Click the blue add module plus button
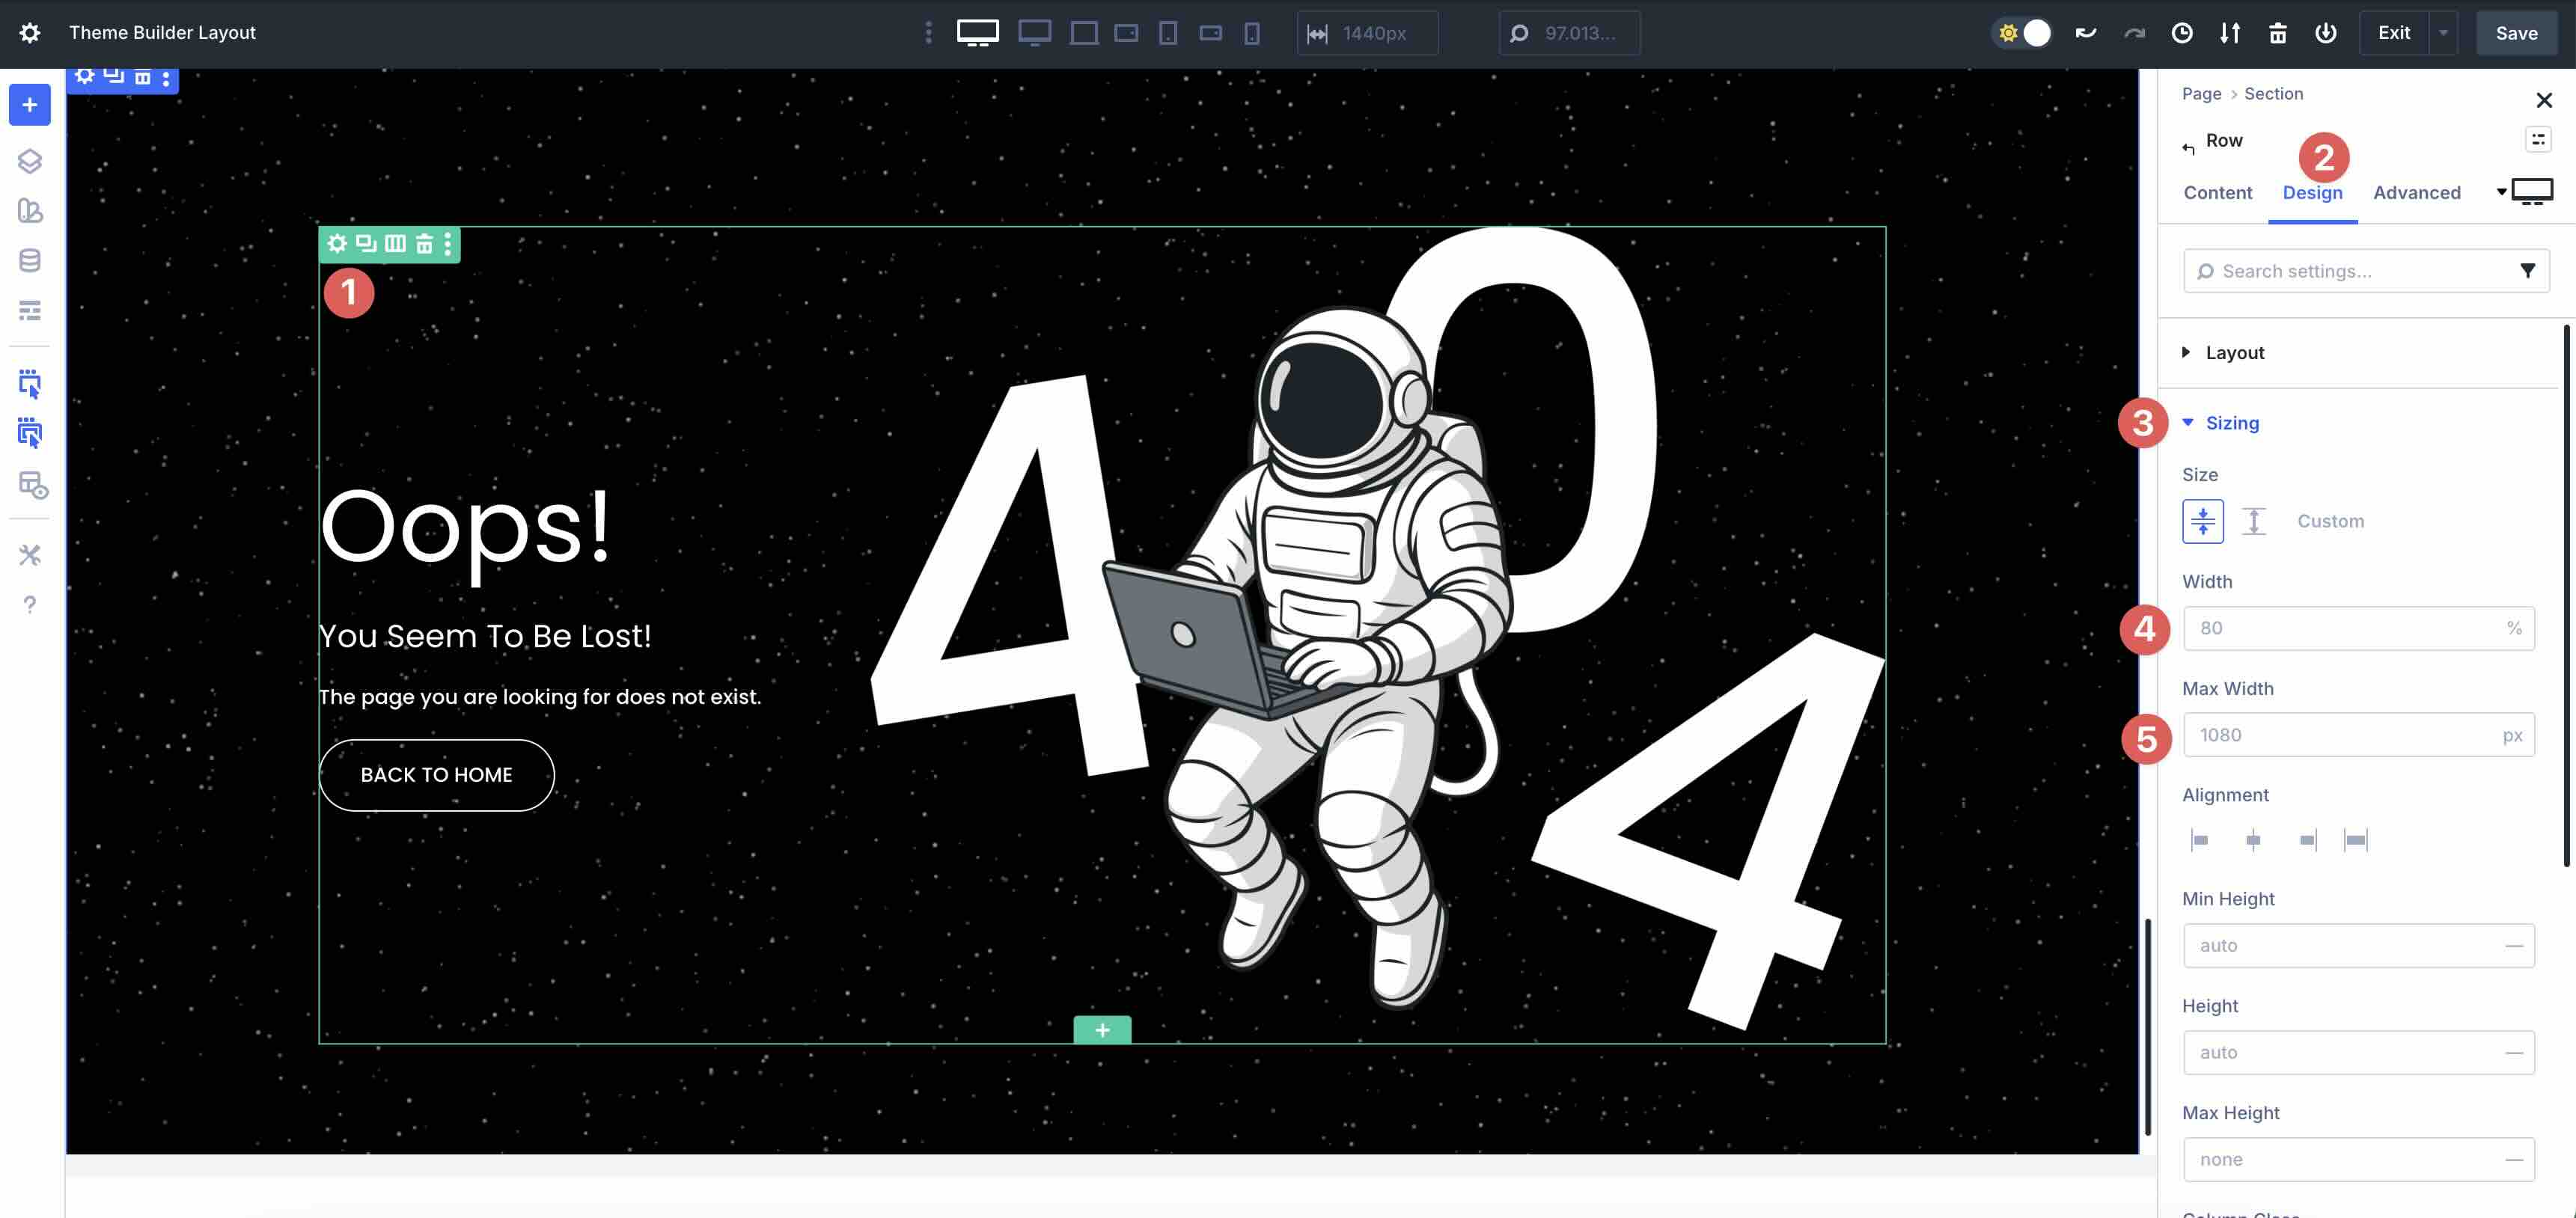Image resolution: width=2576 pixels, height=1218 pixels. pyautogui.click(x=29, y=105)
